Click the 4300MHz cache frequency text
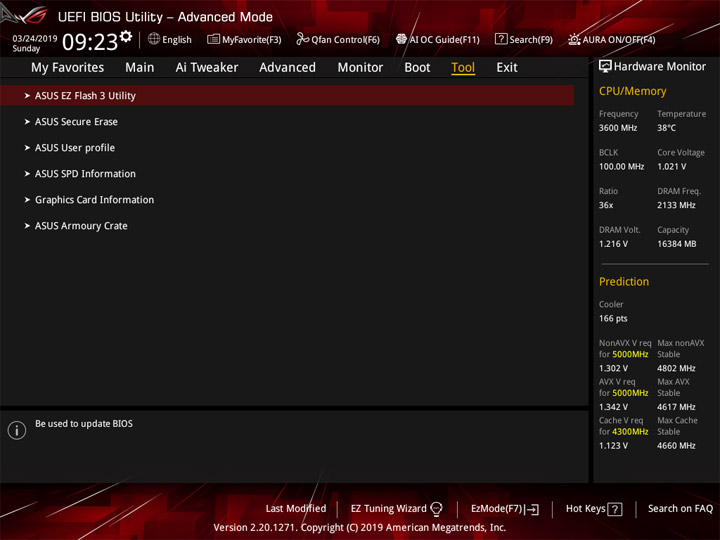This screenshot has width=720, height=540. click(630, 432)
